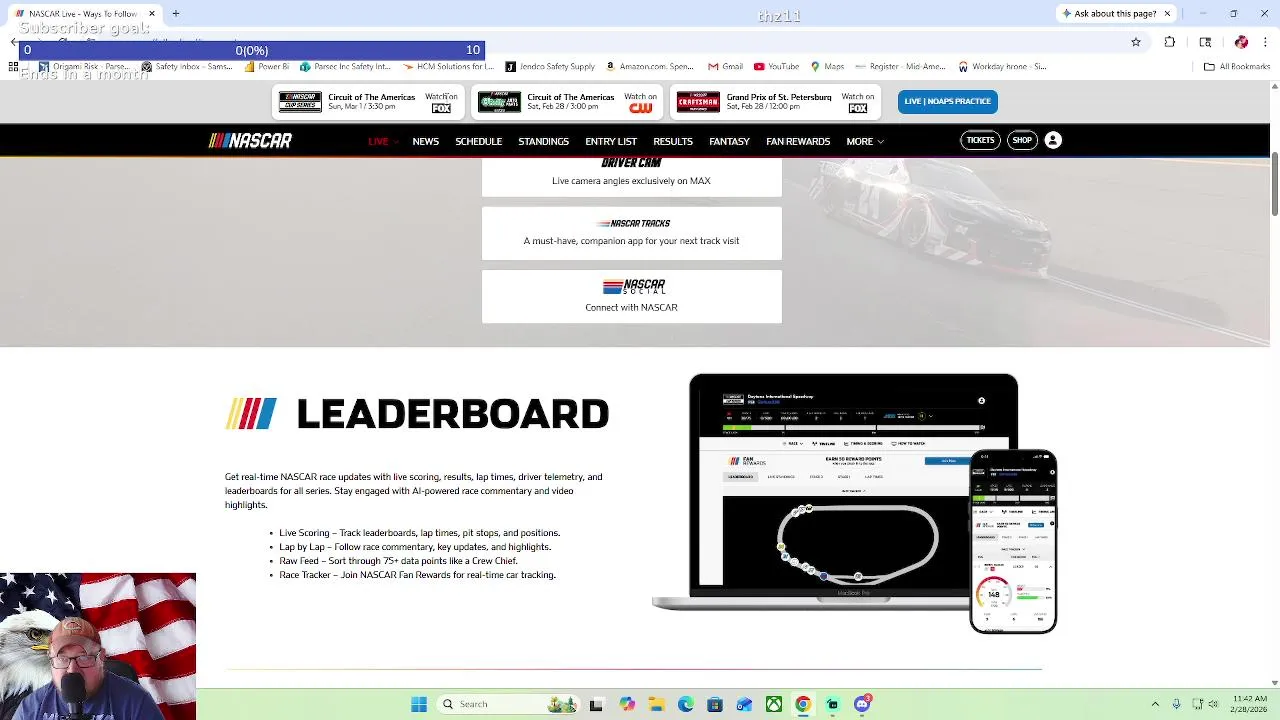Open the Parsec Inc Safety bookmark
Viewport: 1280px width, 720px height.
click(x=345, y=67)
